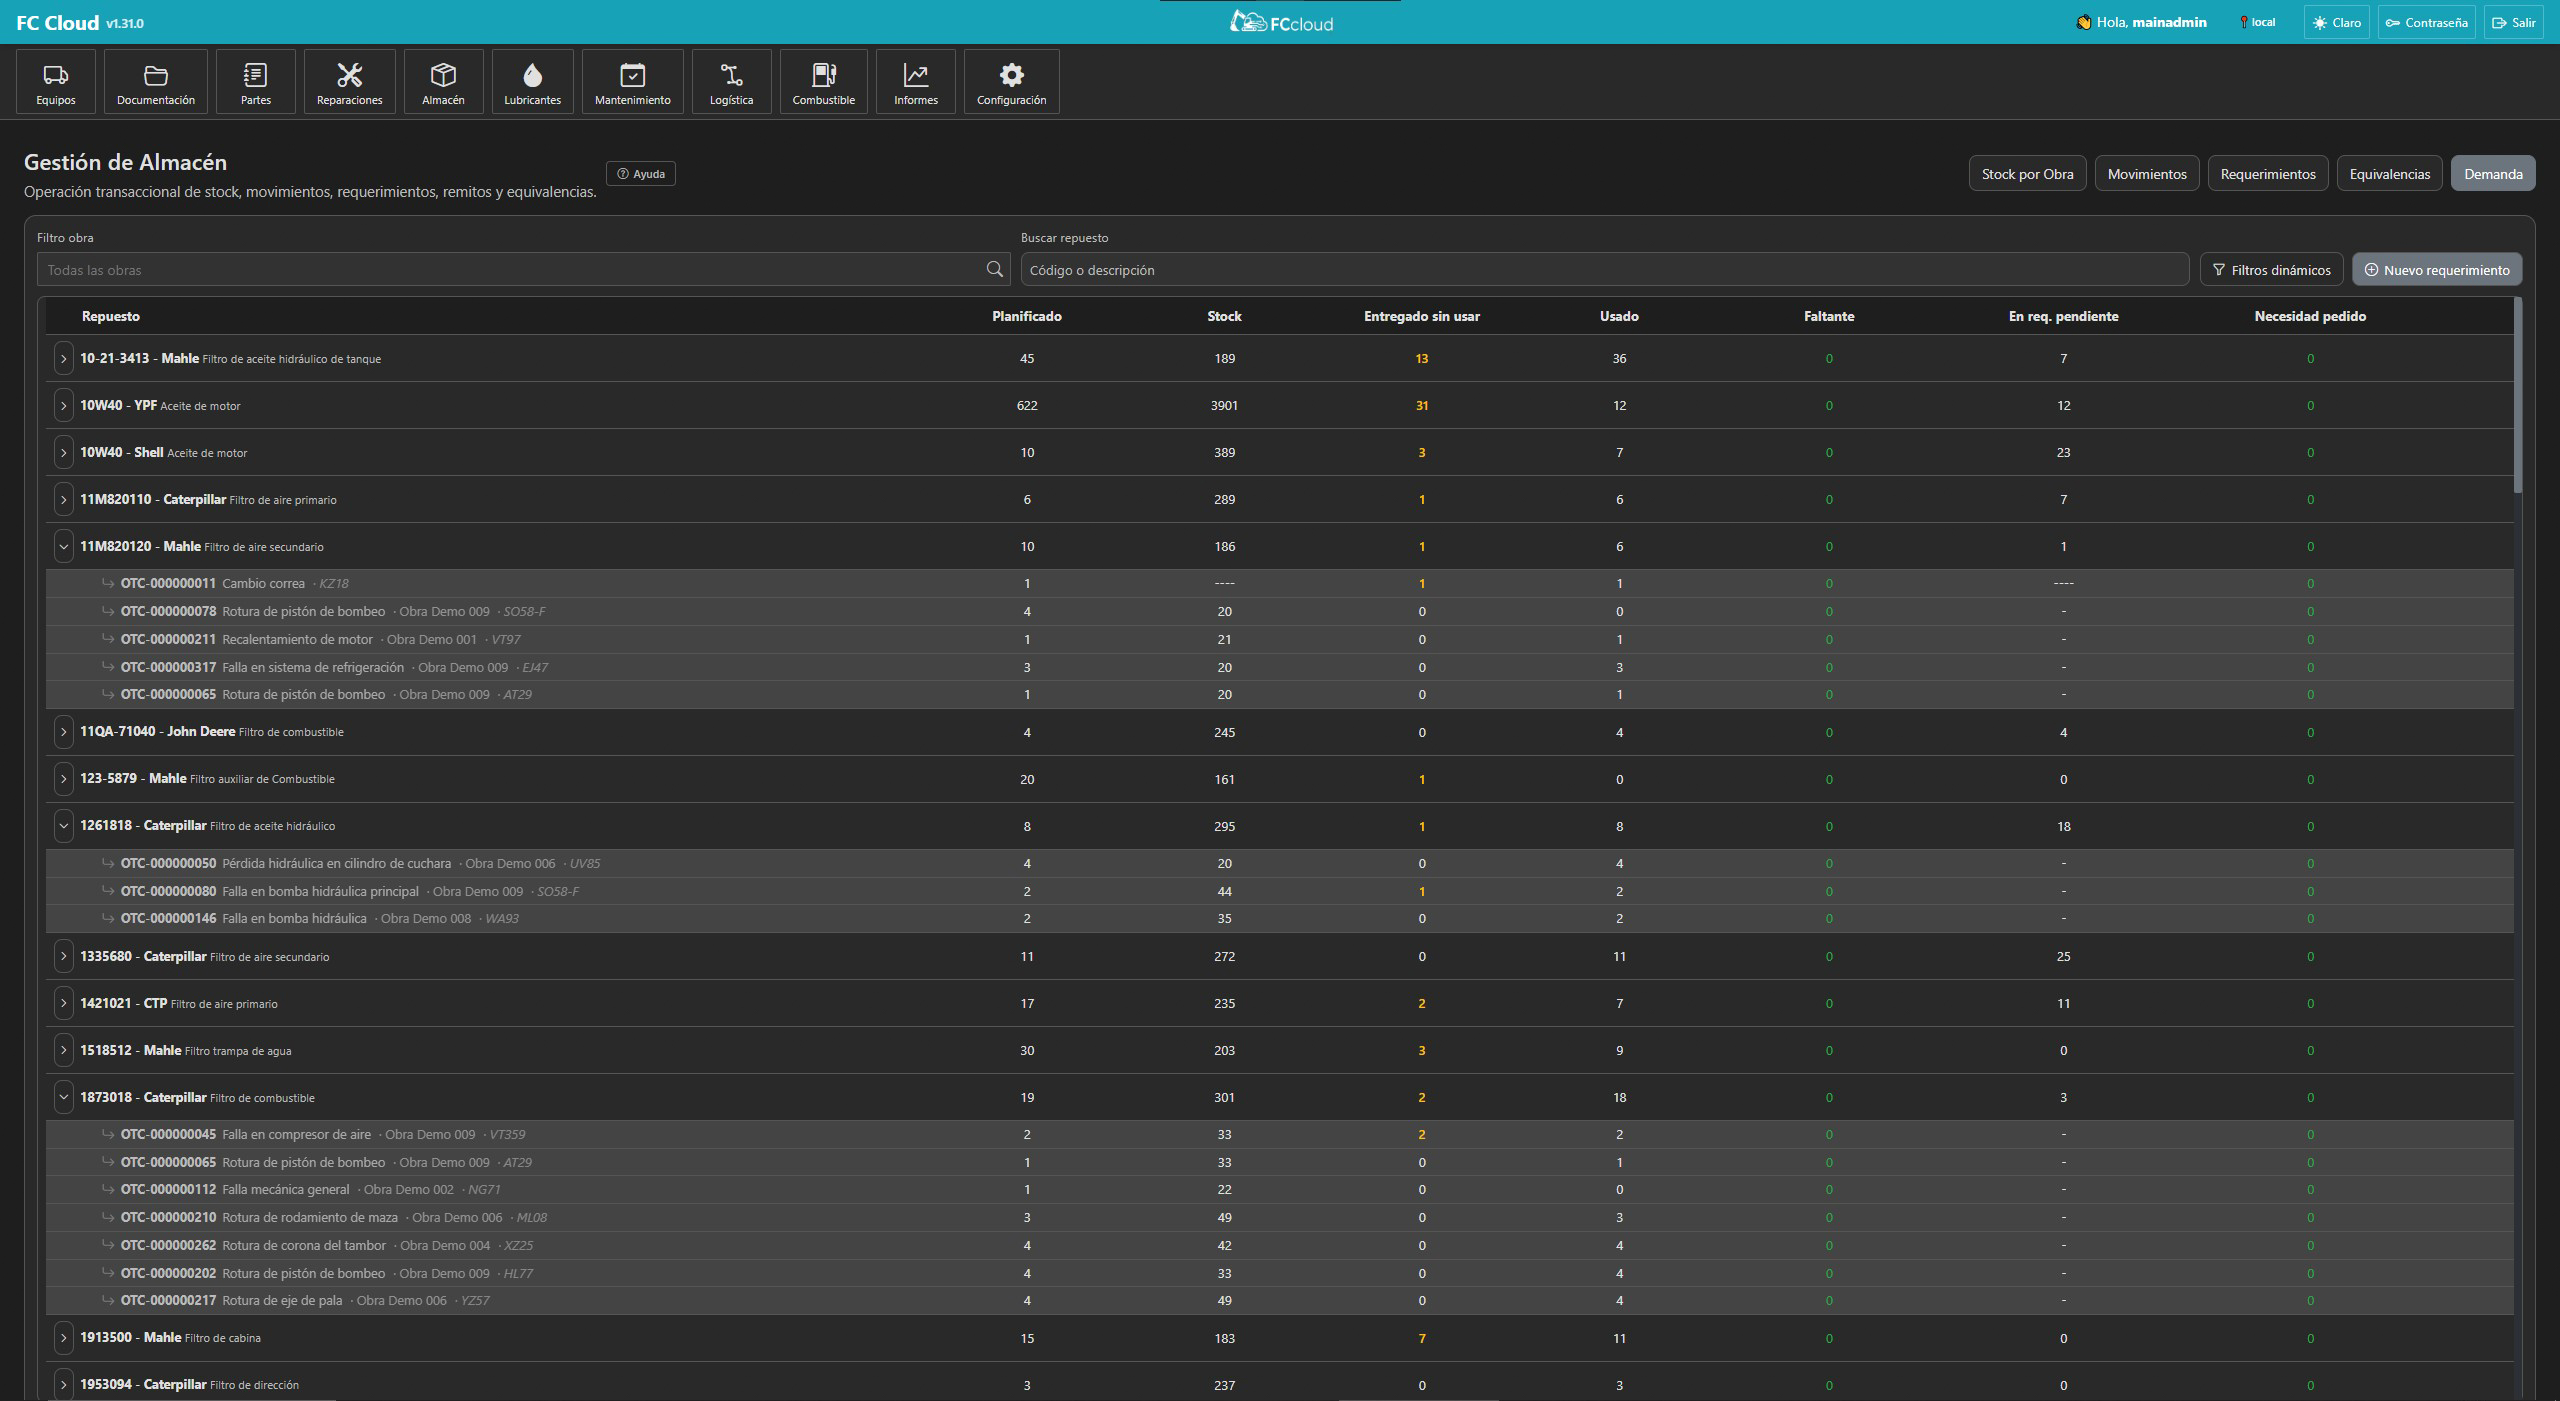
Task: Click the Nuevo requerimiento button
Action: [x=2436, y=269]
